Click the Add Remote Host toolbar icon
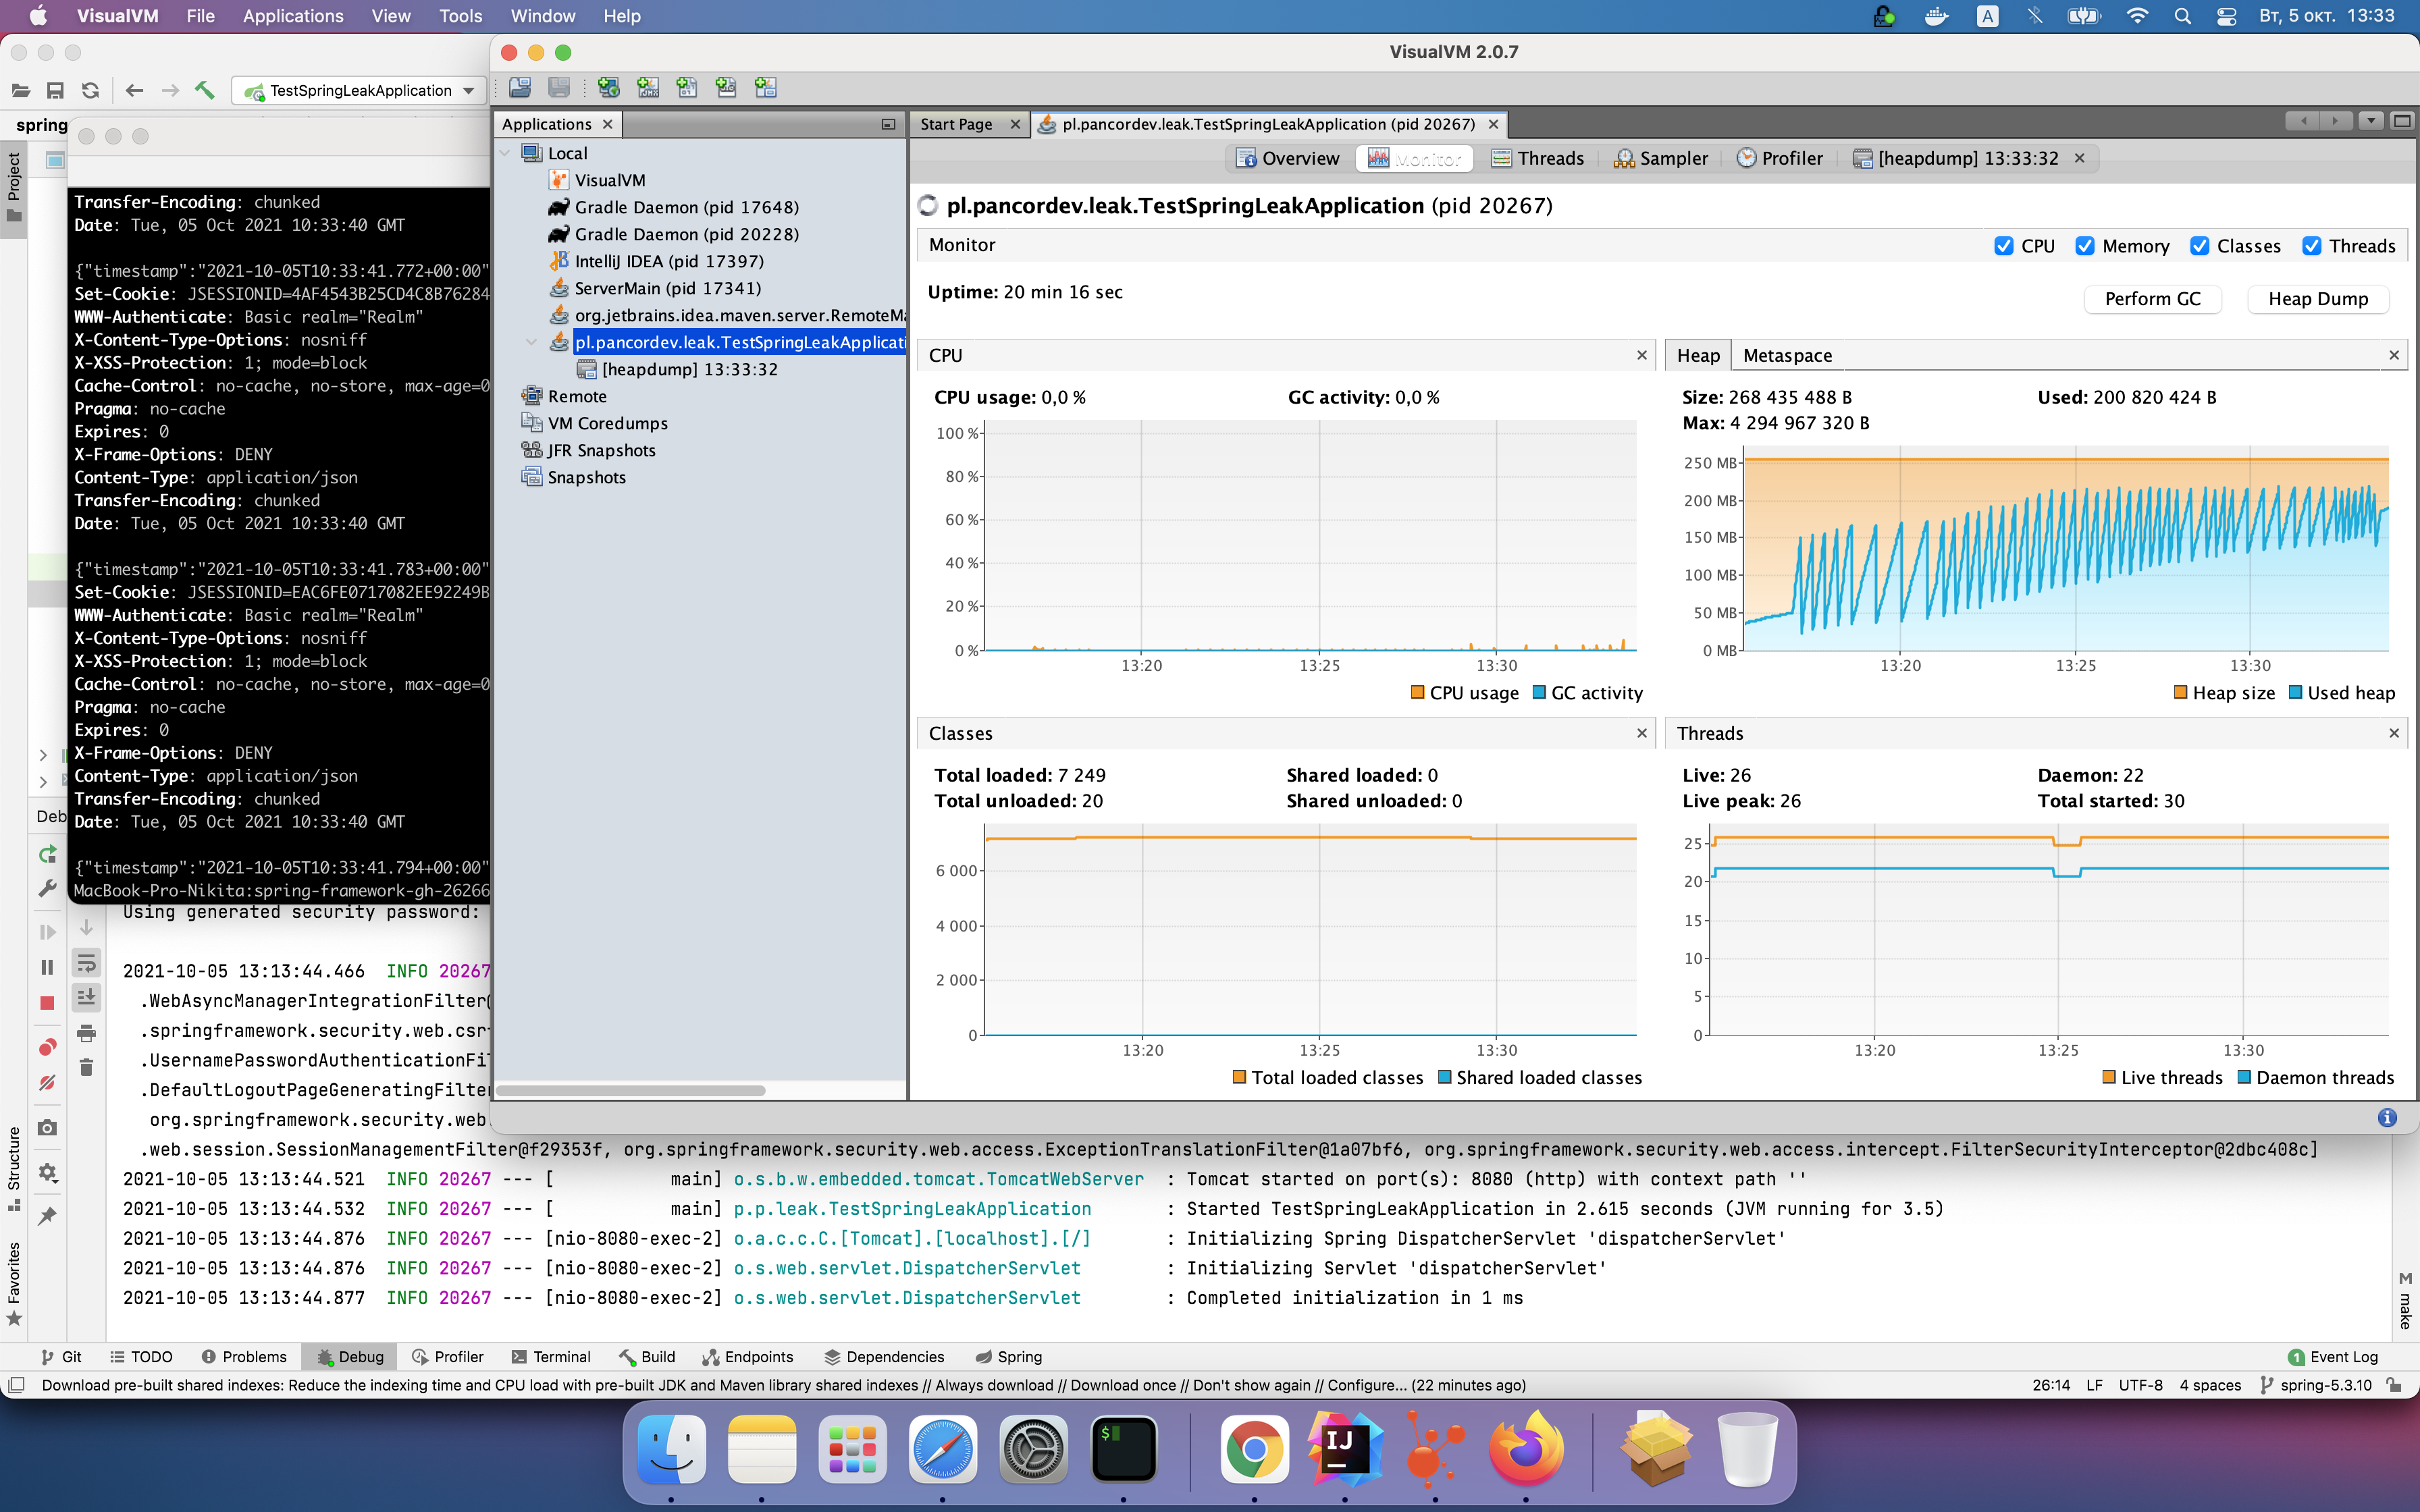 [608, 88]
